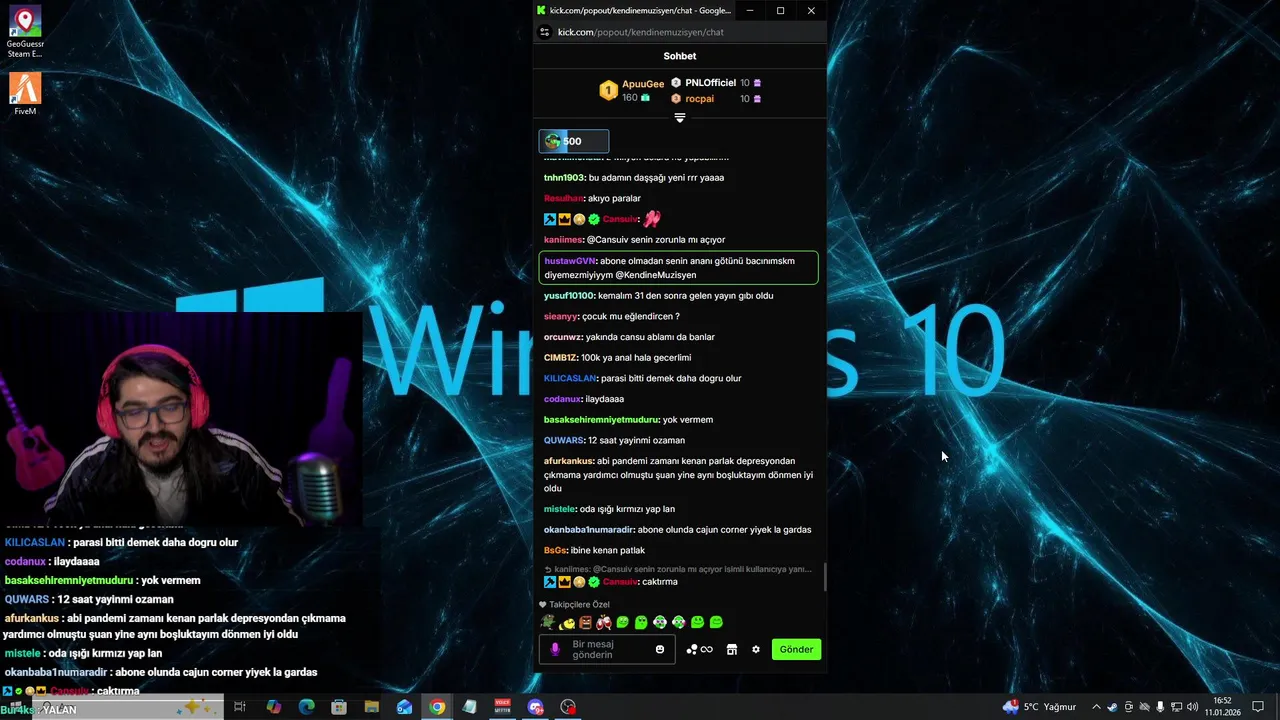1280x720 pixels.
Task: Open the volume control in system tray
Action: 1192,707
